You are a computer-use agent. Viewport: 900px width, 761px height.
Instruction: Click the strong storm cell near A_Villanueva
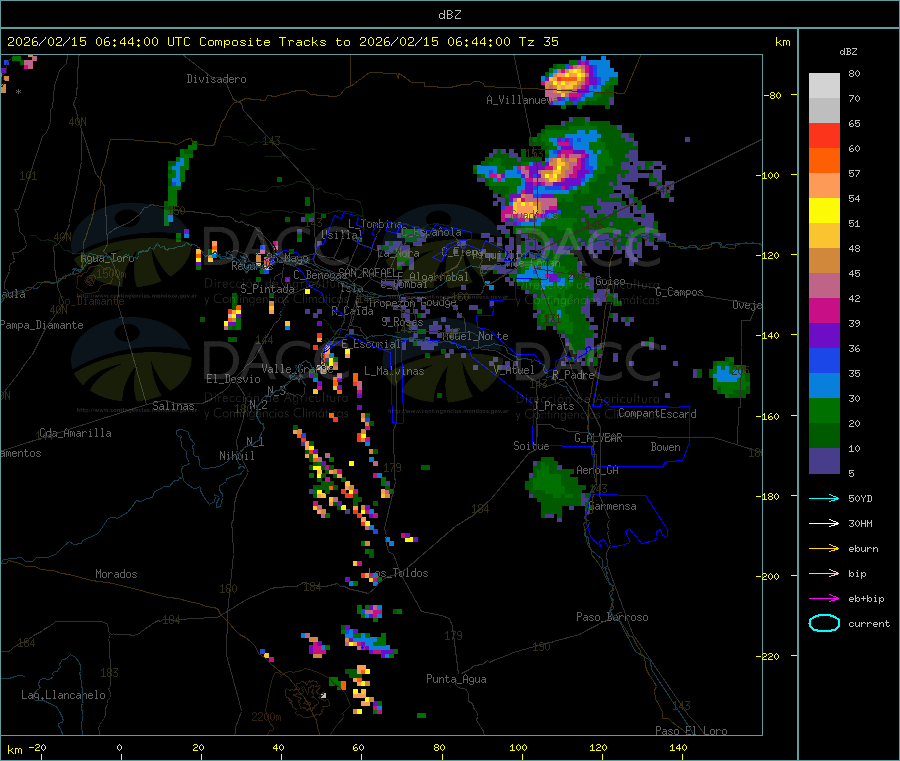[579, 81]
